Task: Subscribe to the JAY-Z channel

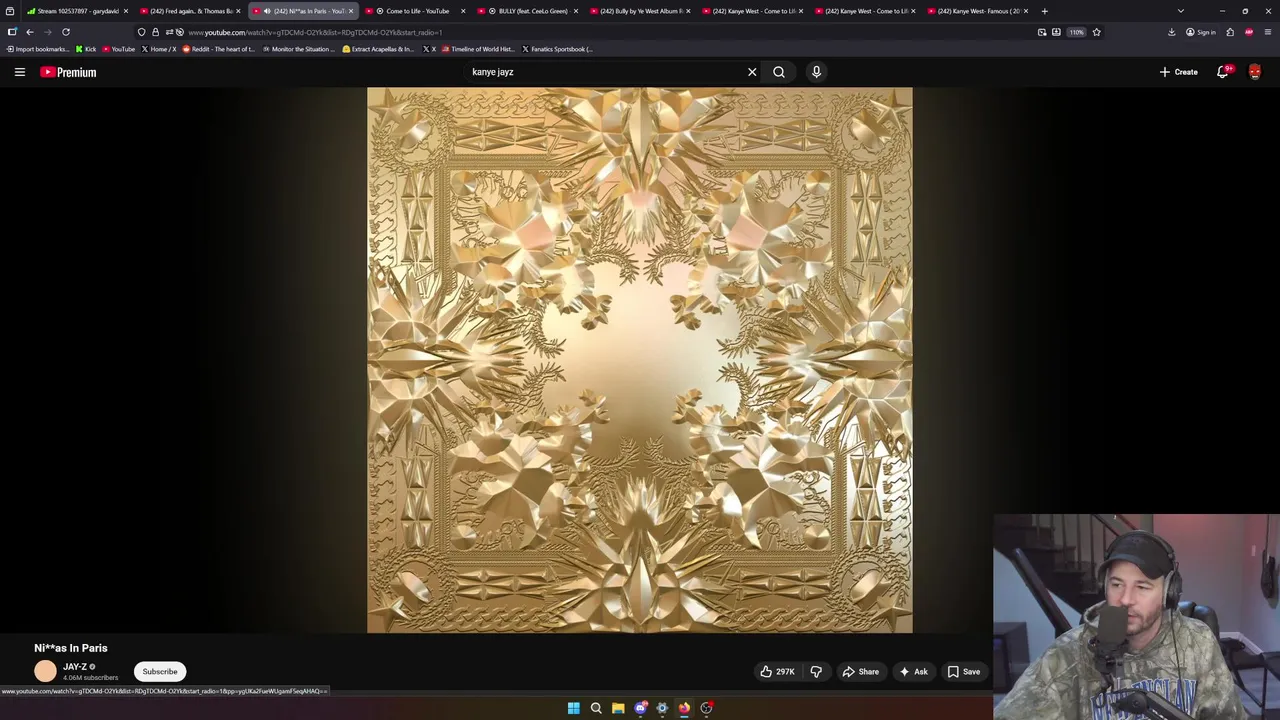Action: 160,672
